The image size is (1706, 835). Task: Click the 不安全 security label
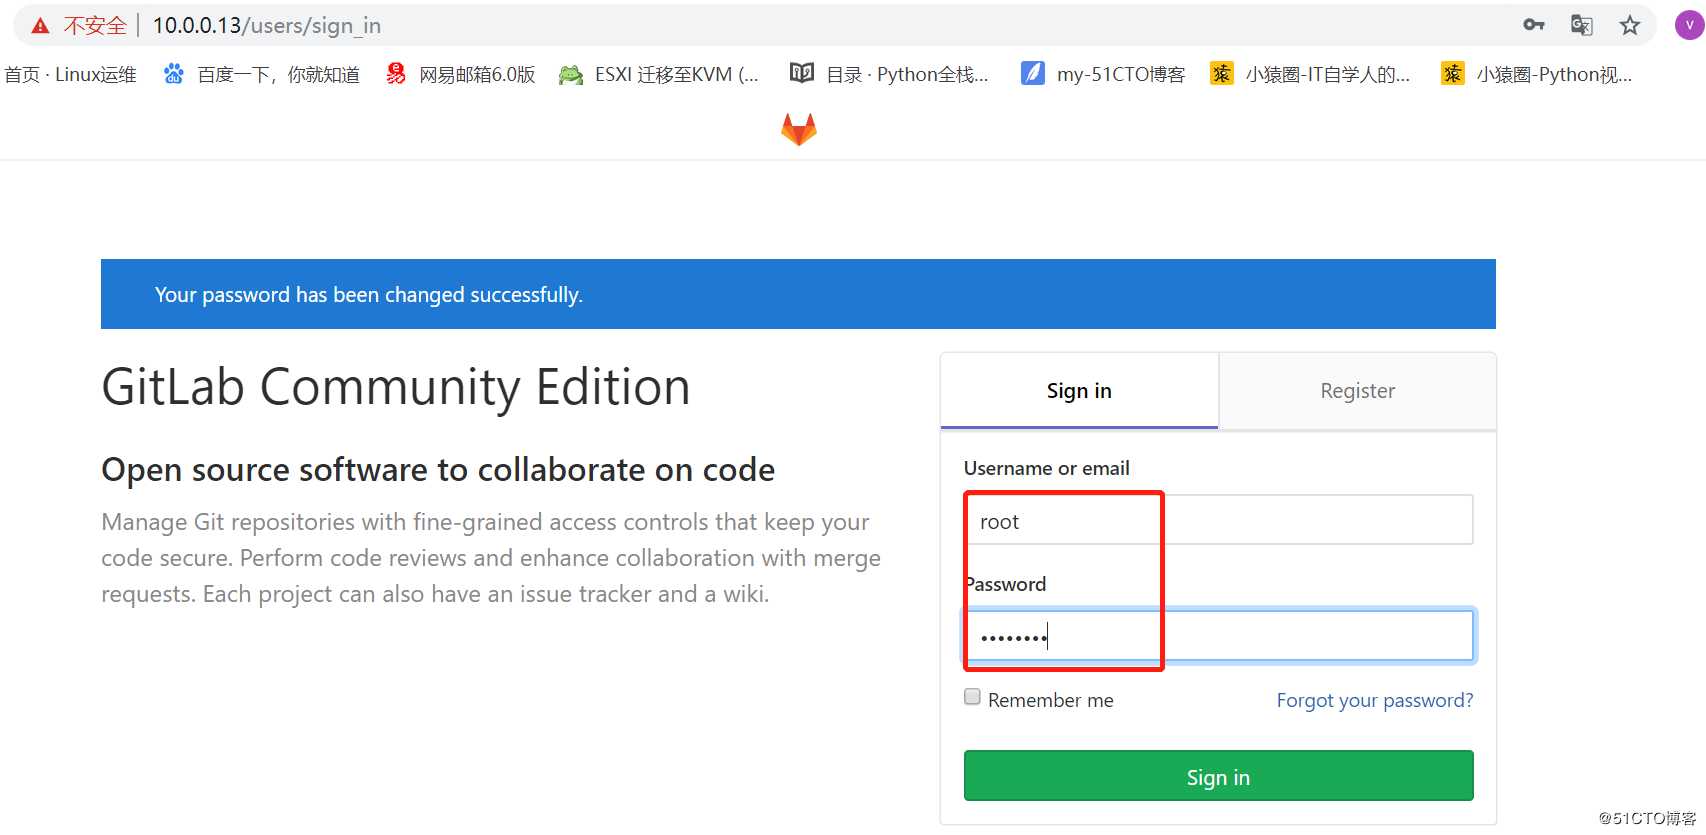coord(95,26)
